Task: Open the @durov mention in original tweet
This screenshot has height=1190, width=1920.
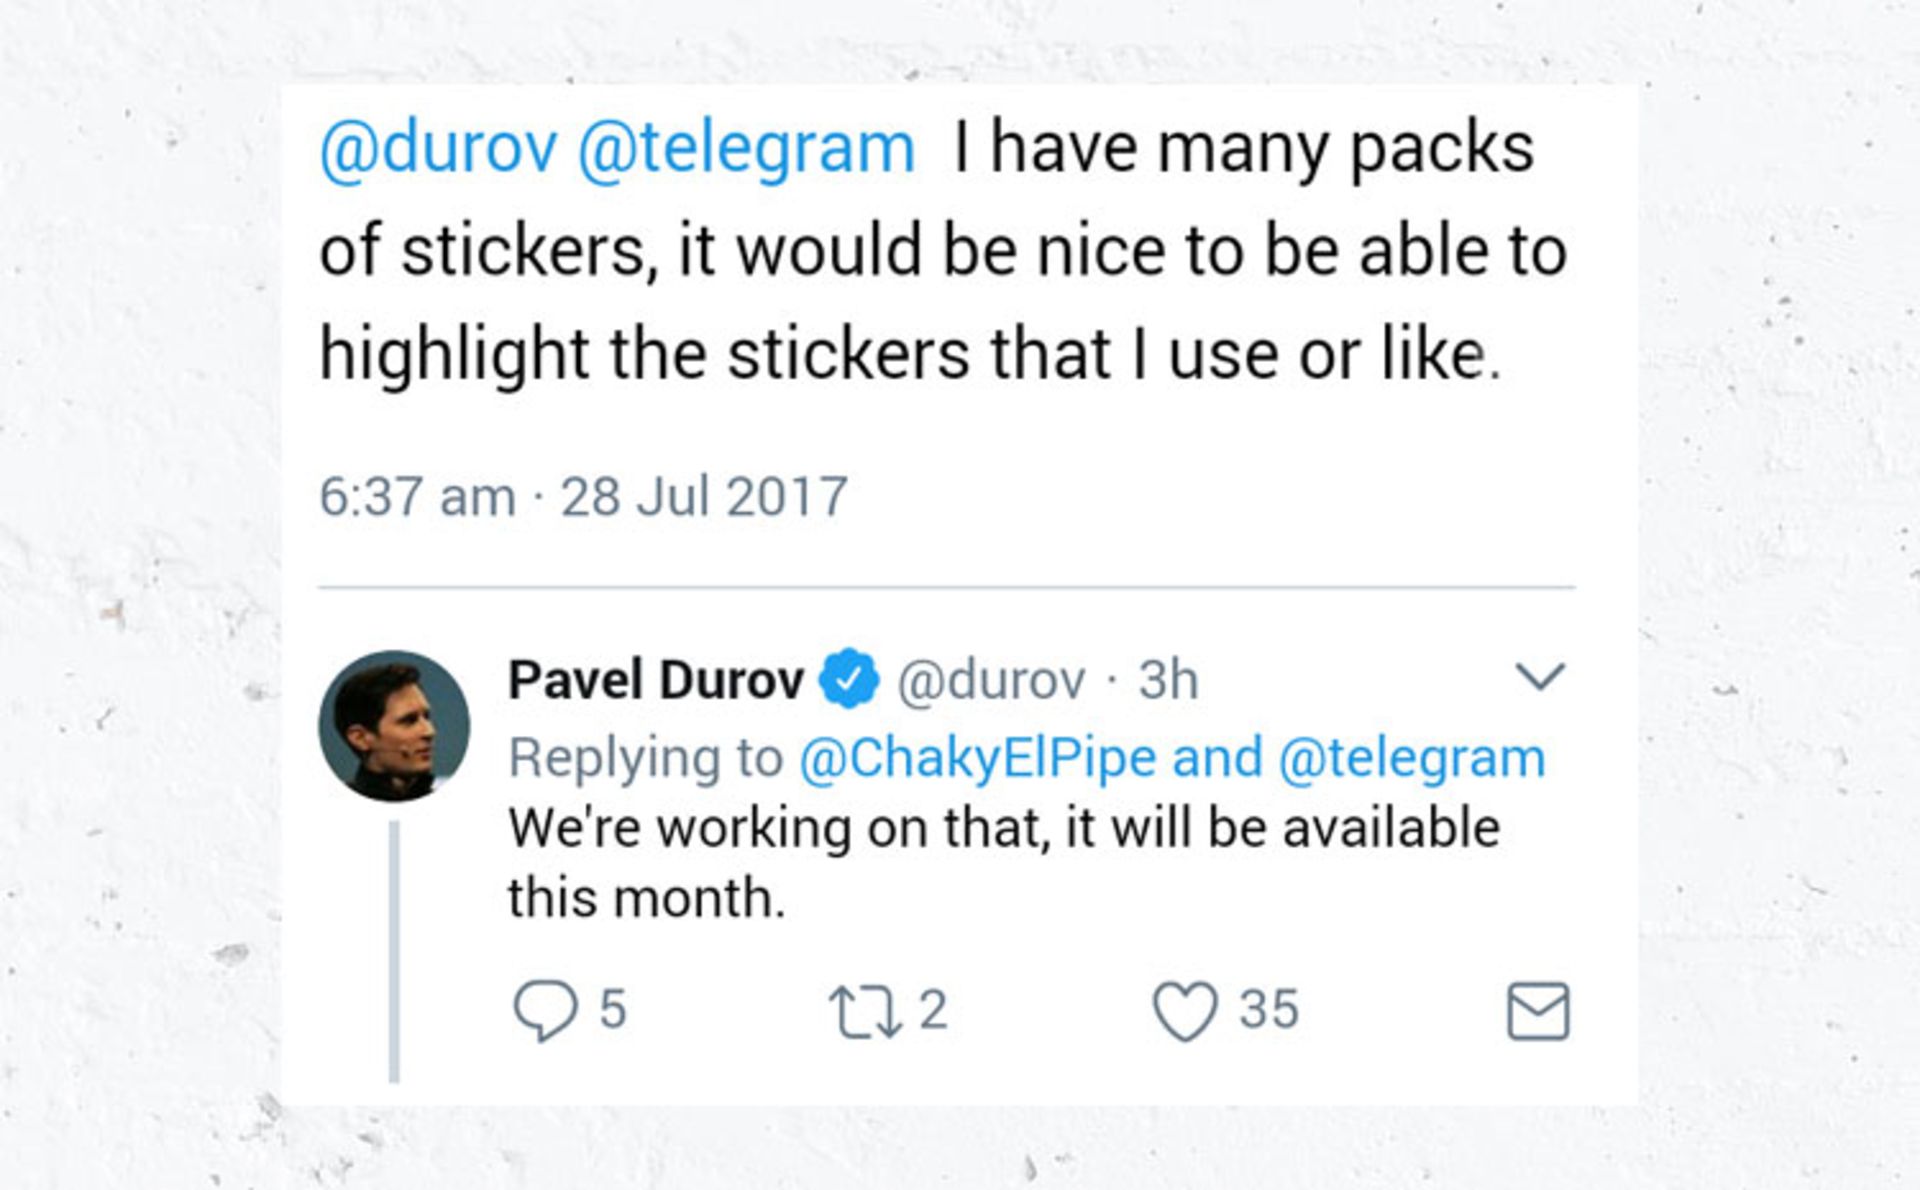Action: (438, 149)
